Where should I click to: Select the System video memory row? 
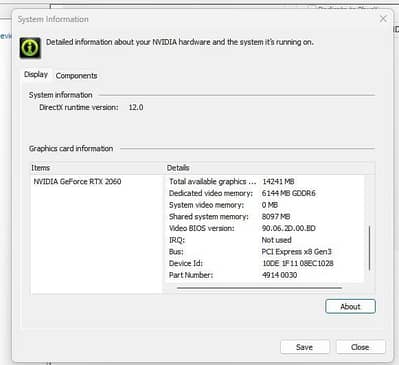point(265,205)
